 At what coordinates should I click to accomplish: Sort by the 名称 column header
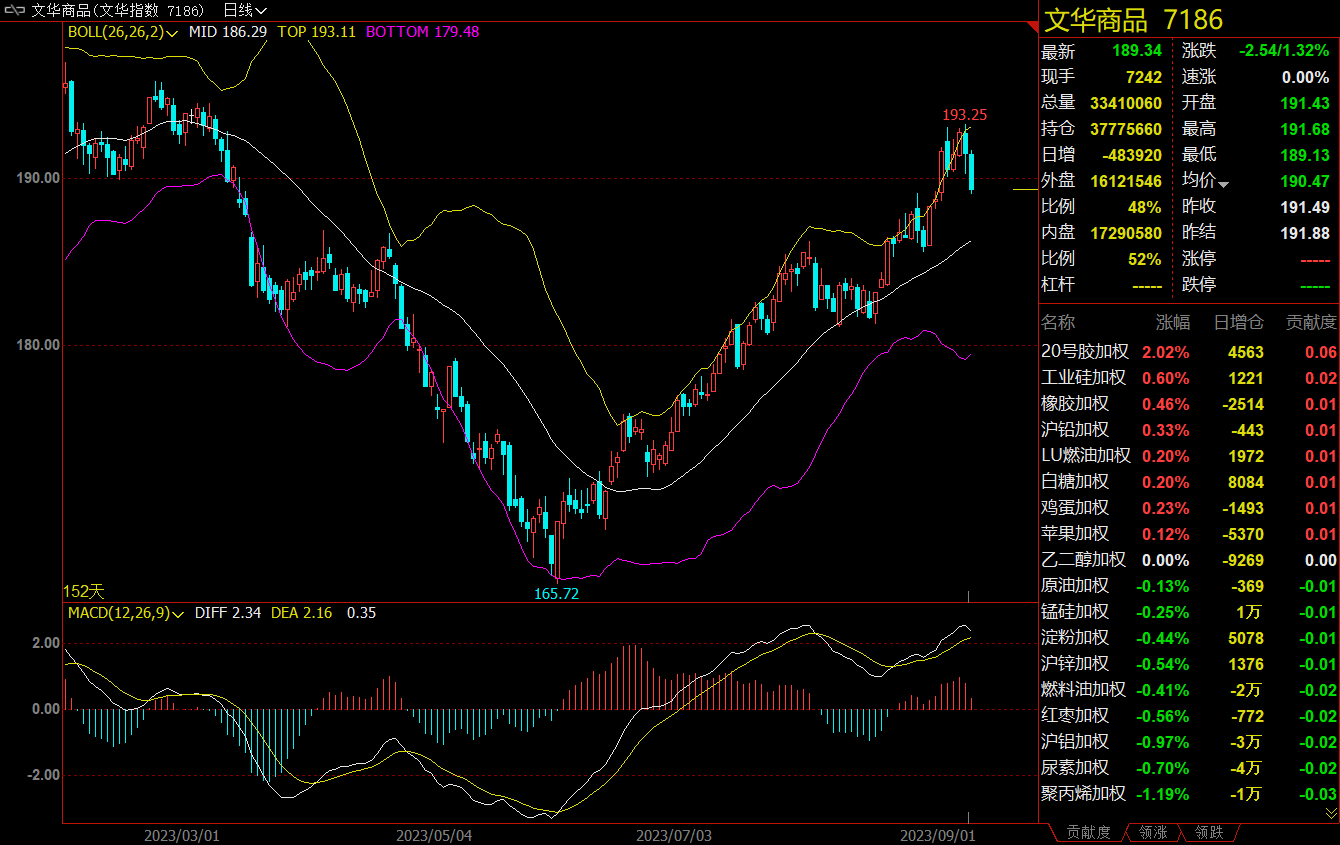(1058, 323)
